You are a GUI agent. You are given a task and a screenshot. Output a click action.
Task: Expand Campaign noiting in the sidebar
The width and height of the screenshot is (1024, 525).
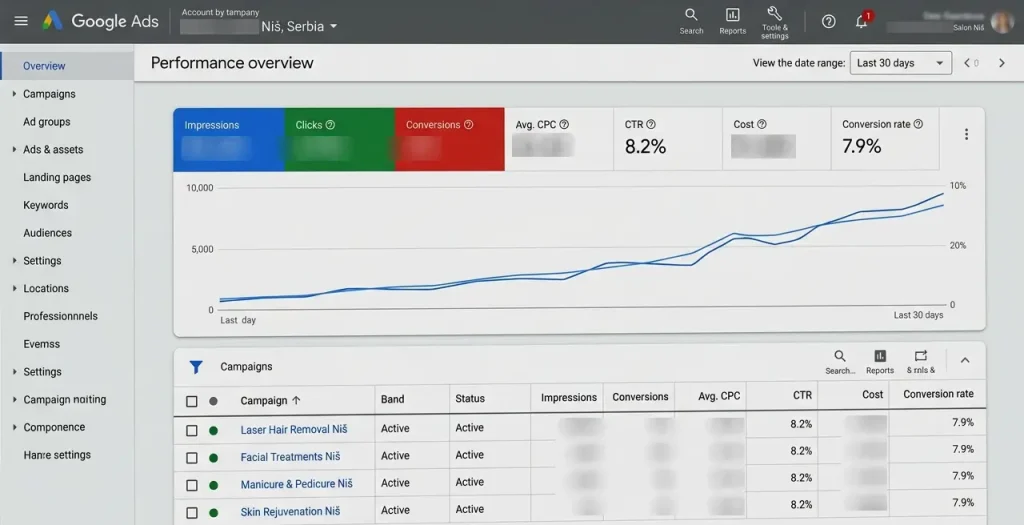(14, 399)
